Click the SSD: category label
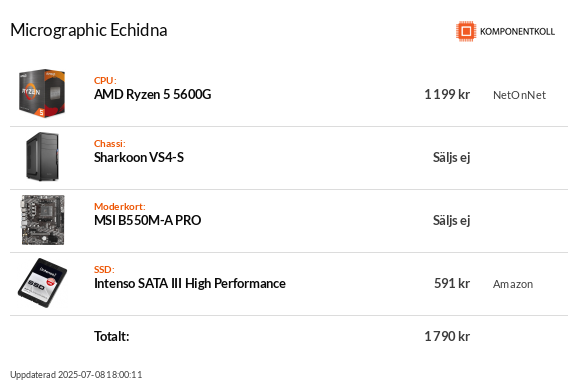 [104, 269]
